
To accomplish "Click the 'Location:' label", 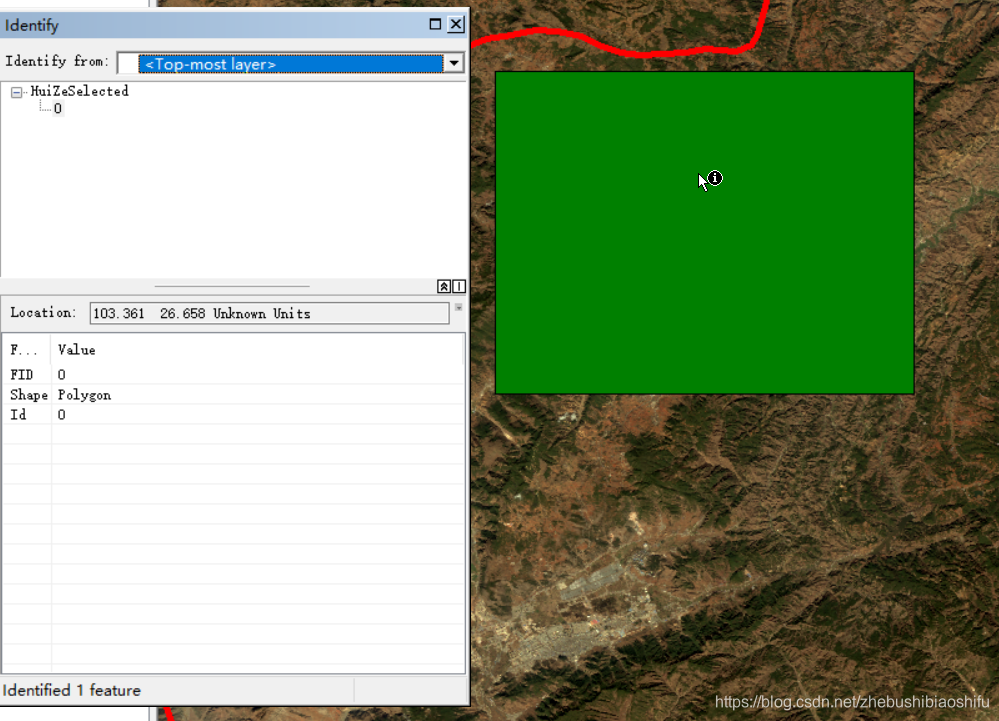I will (43, 313).
